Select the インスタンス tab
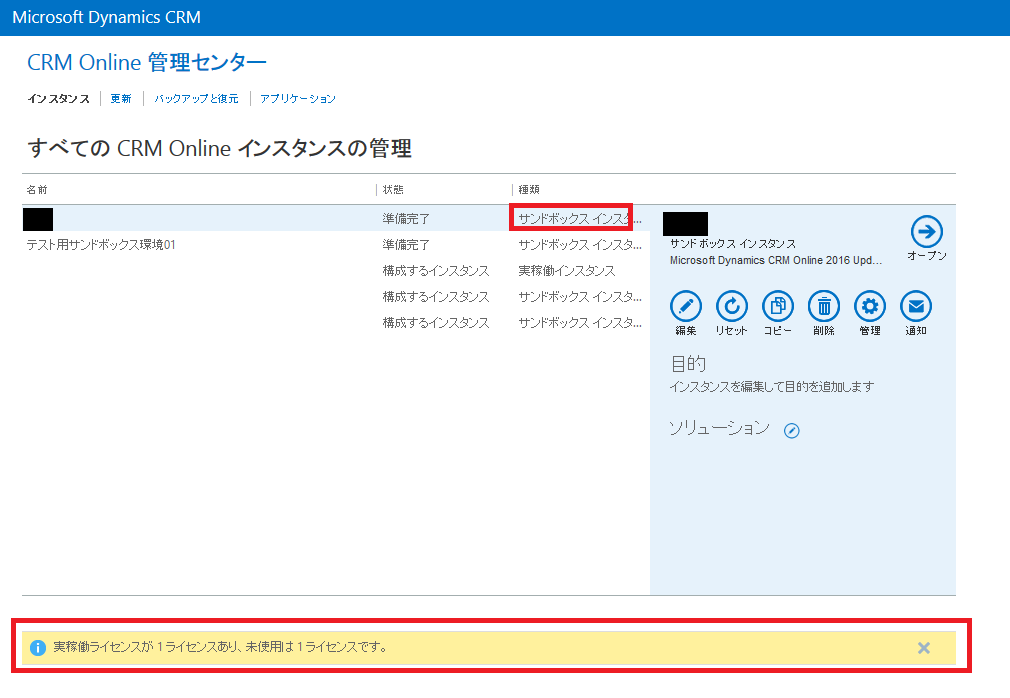The image size is (1010, 698). click(x=59, y=99)
